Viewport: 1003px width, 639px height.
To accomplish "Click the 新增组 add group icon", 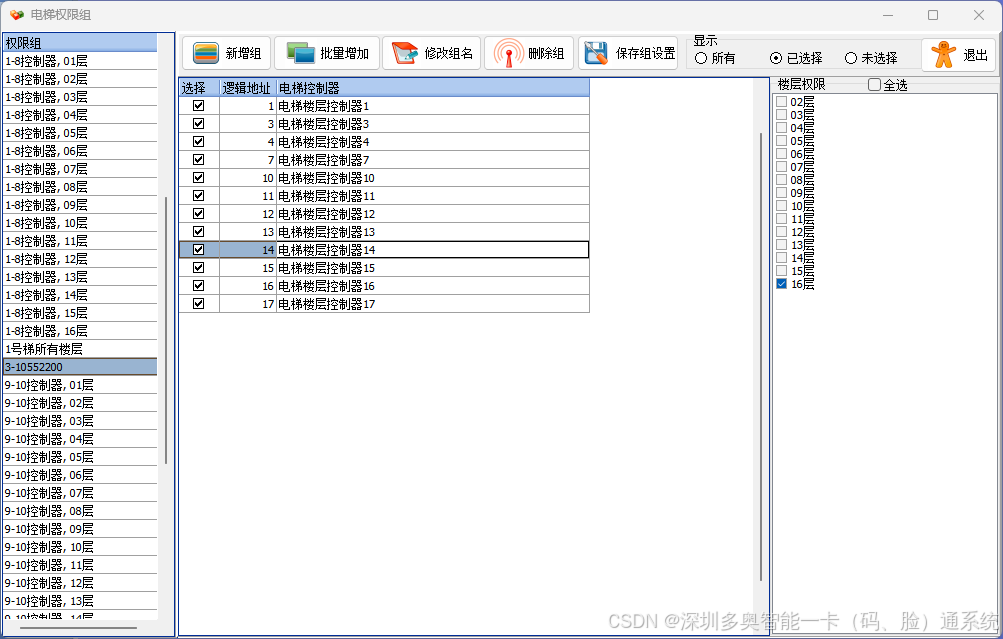I will tap(206, 53).
